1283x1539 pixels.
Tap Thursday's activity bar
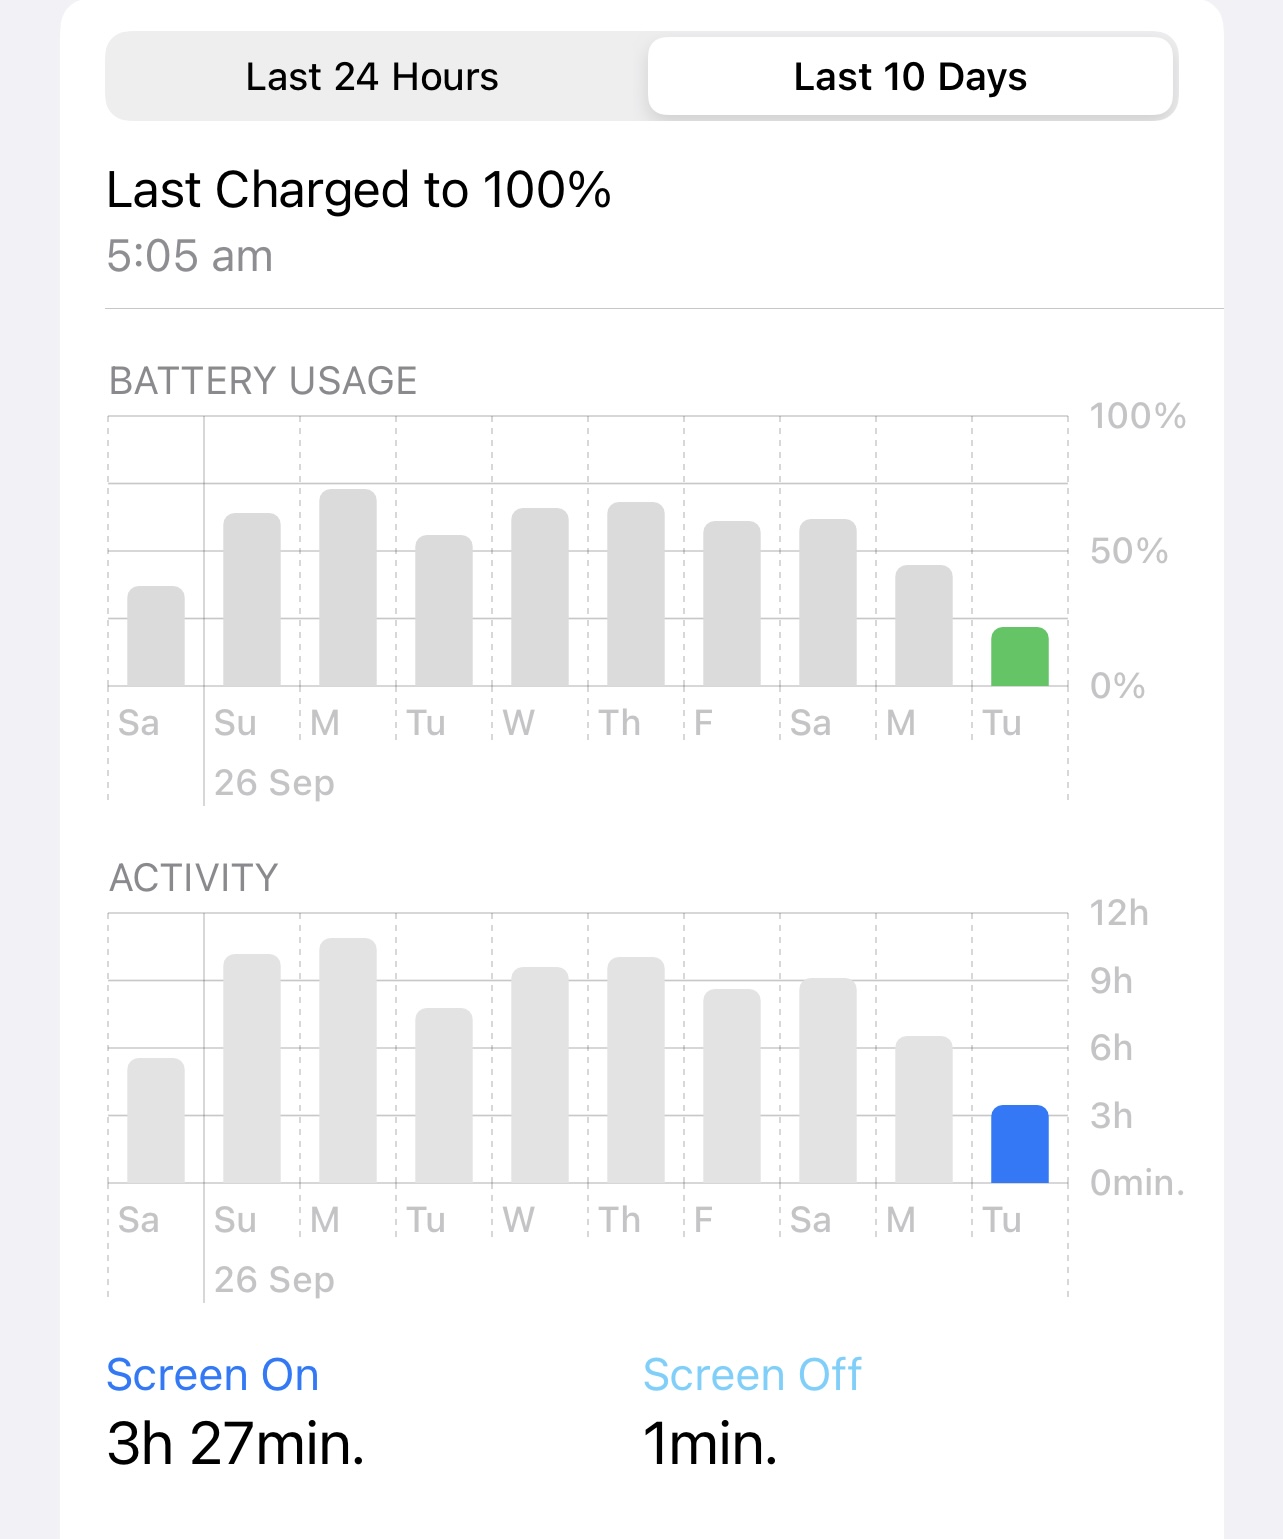(636, 1070)
